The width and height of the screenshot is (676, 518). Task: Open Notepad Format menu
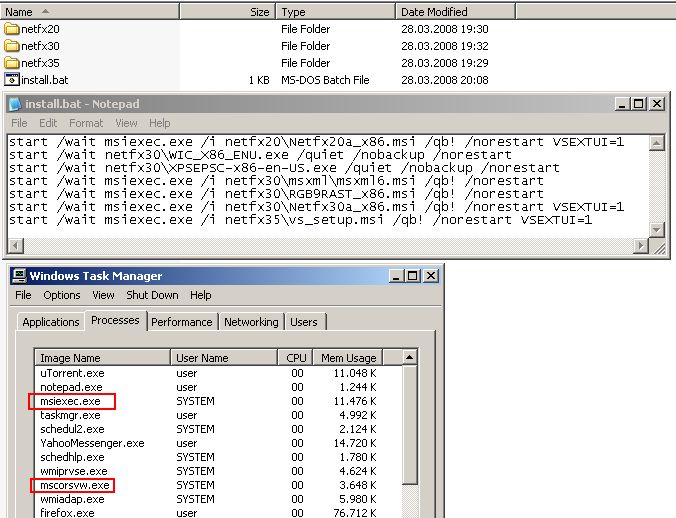(86, 123)
